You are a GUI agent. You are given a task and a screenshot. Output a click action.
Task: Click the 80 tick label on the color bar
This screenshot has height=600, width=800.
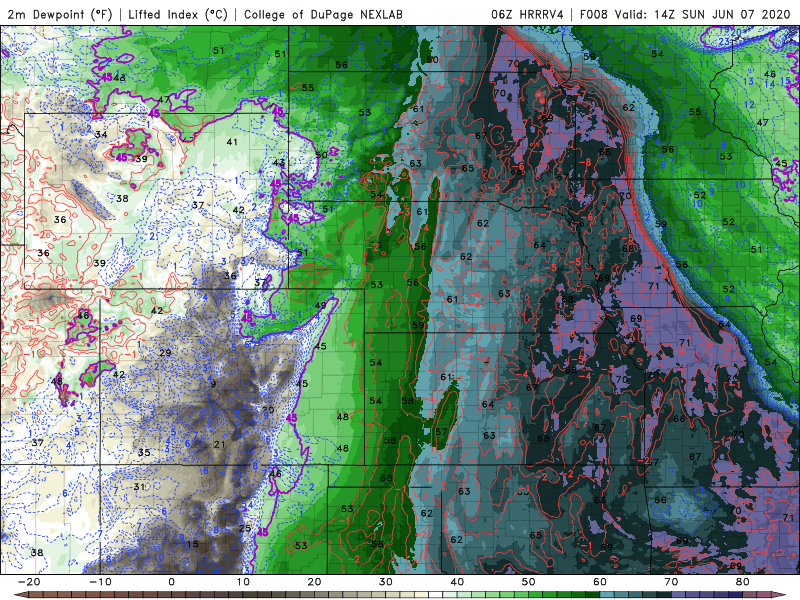tap(743, 582)
